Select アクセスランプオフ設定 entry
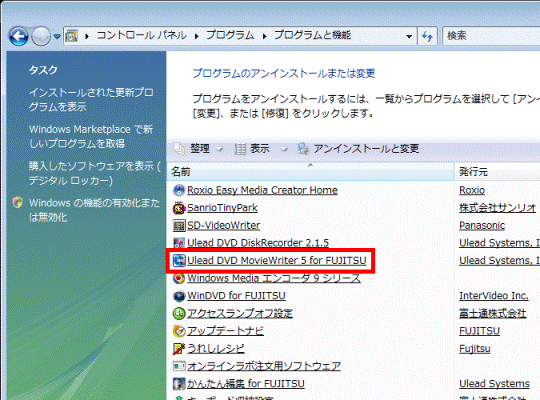Image resolution: width=540 pixels, height=400 pixels. pyautogui.click(x=240, y=314)
